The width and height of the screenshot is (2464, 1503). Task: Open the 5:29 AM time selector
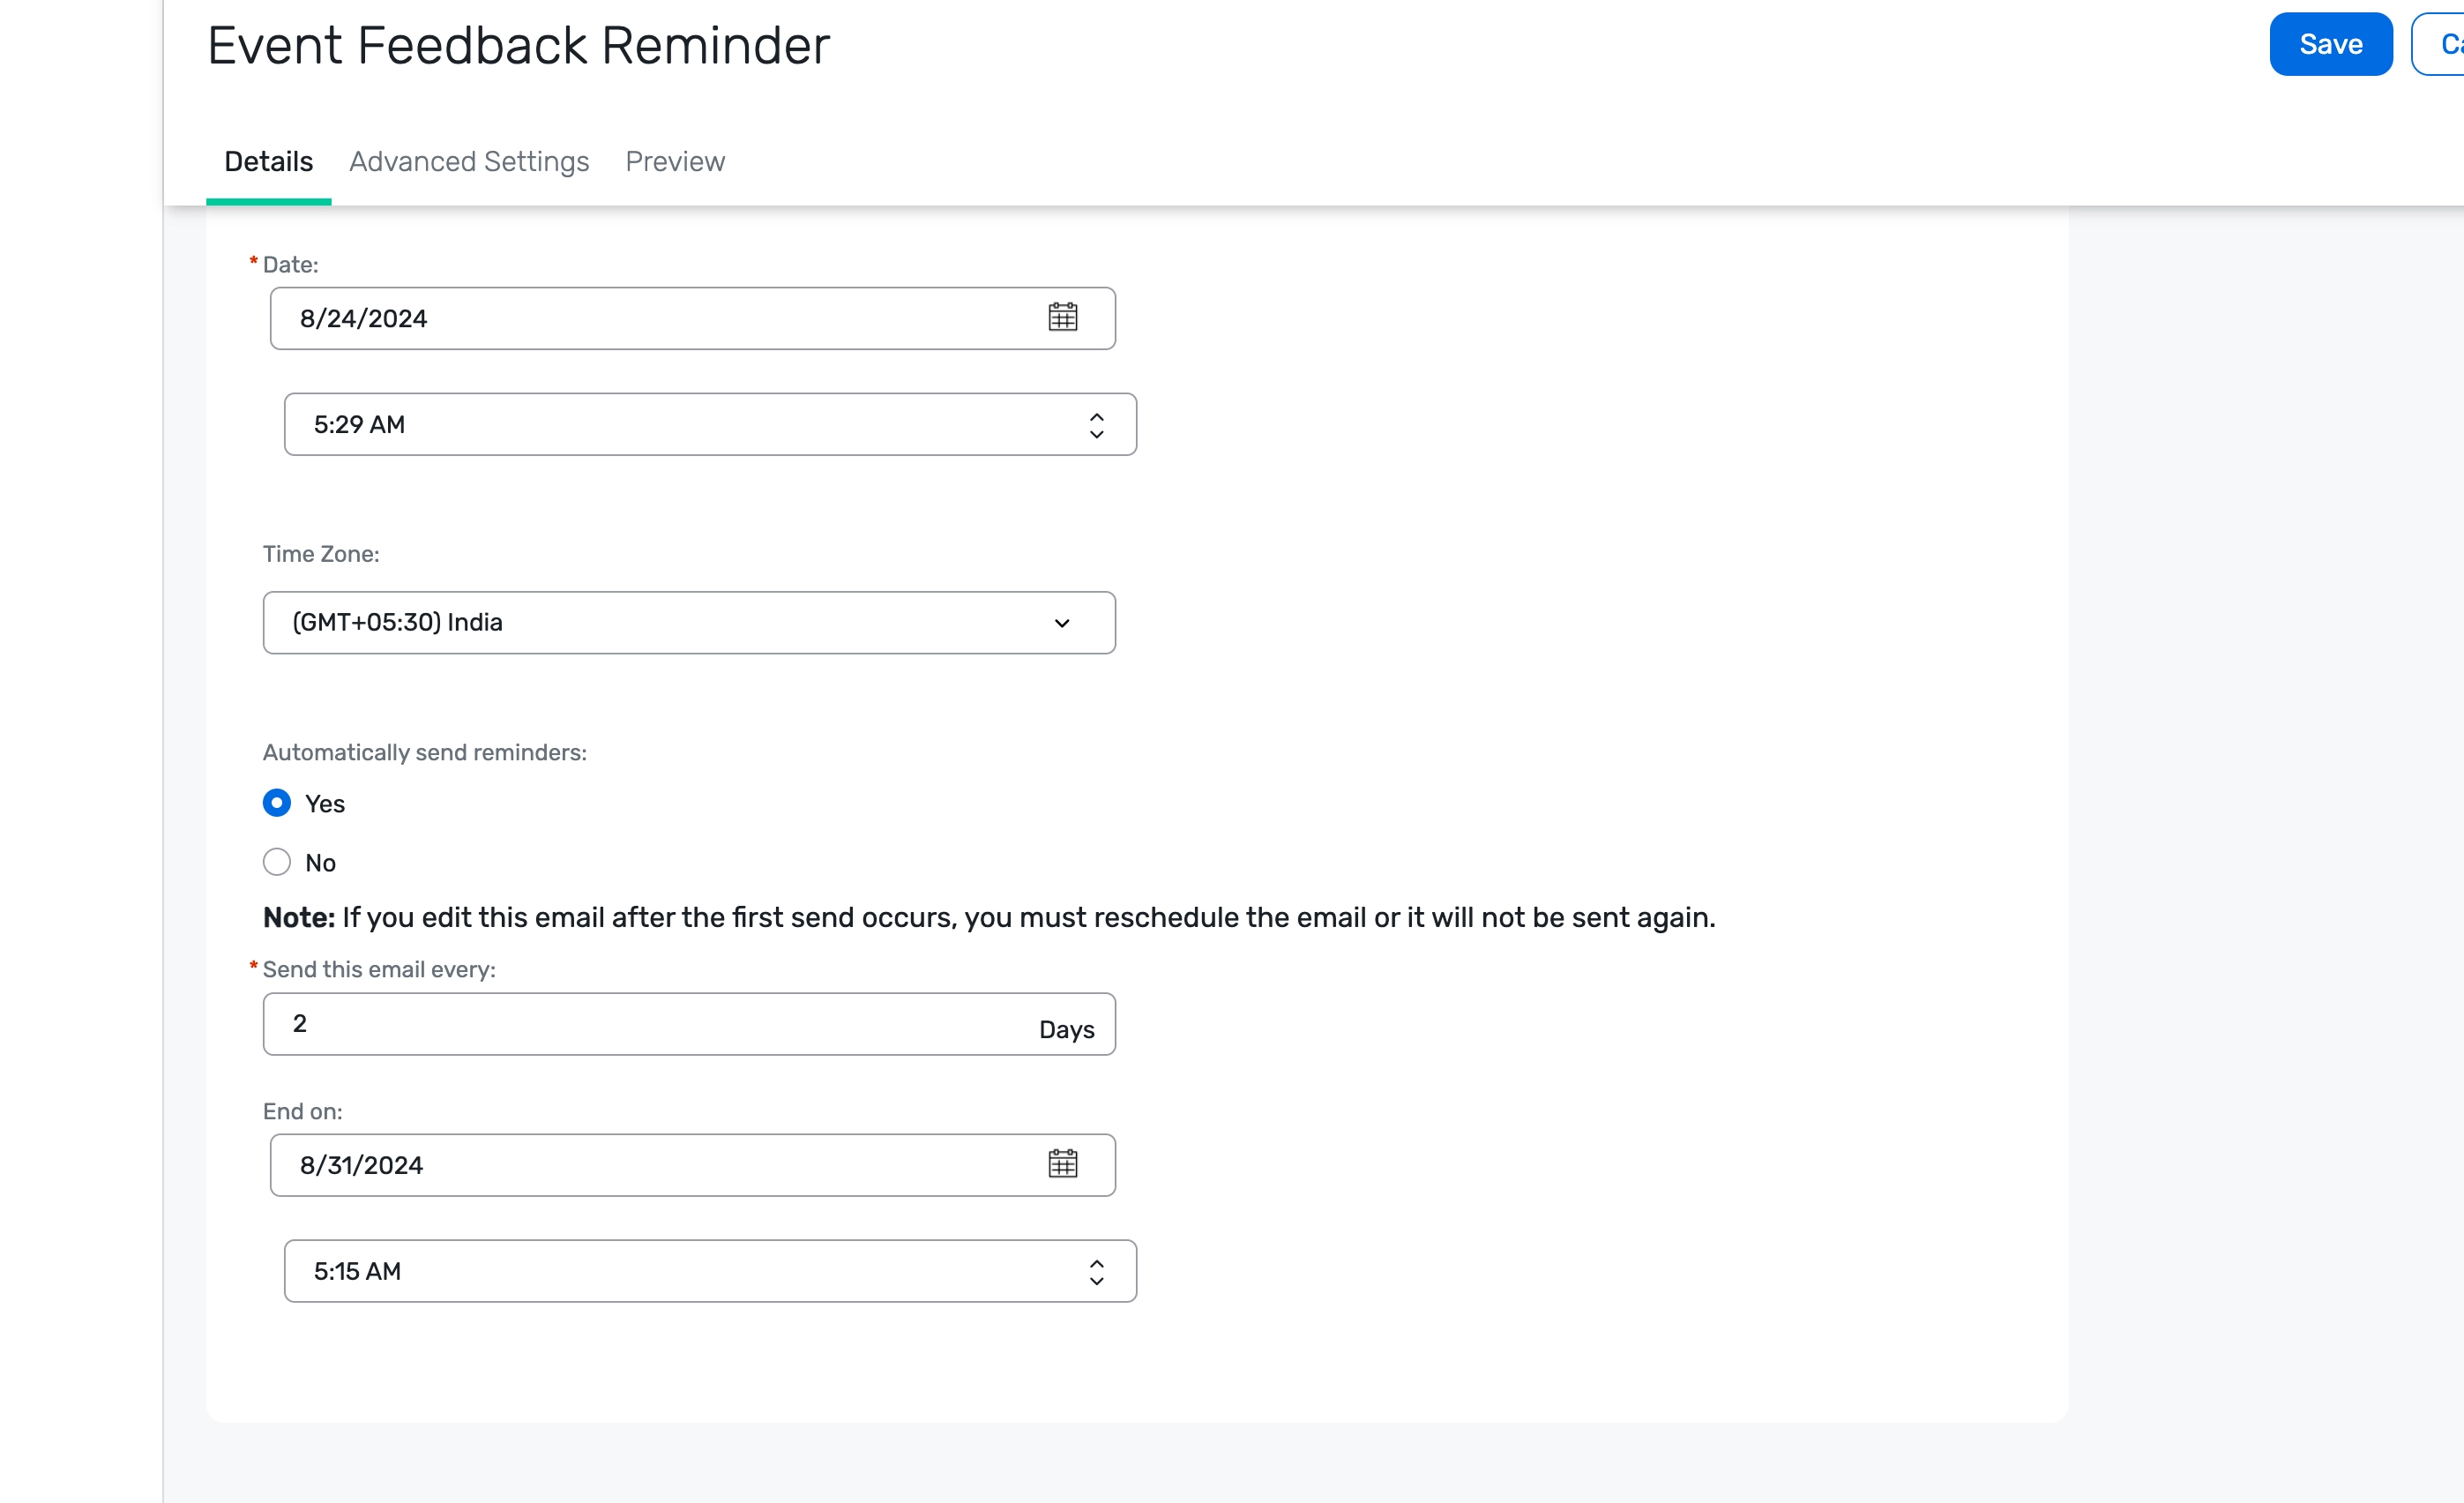pos(710,424)
